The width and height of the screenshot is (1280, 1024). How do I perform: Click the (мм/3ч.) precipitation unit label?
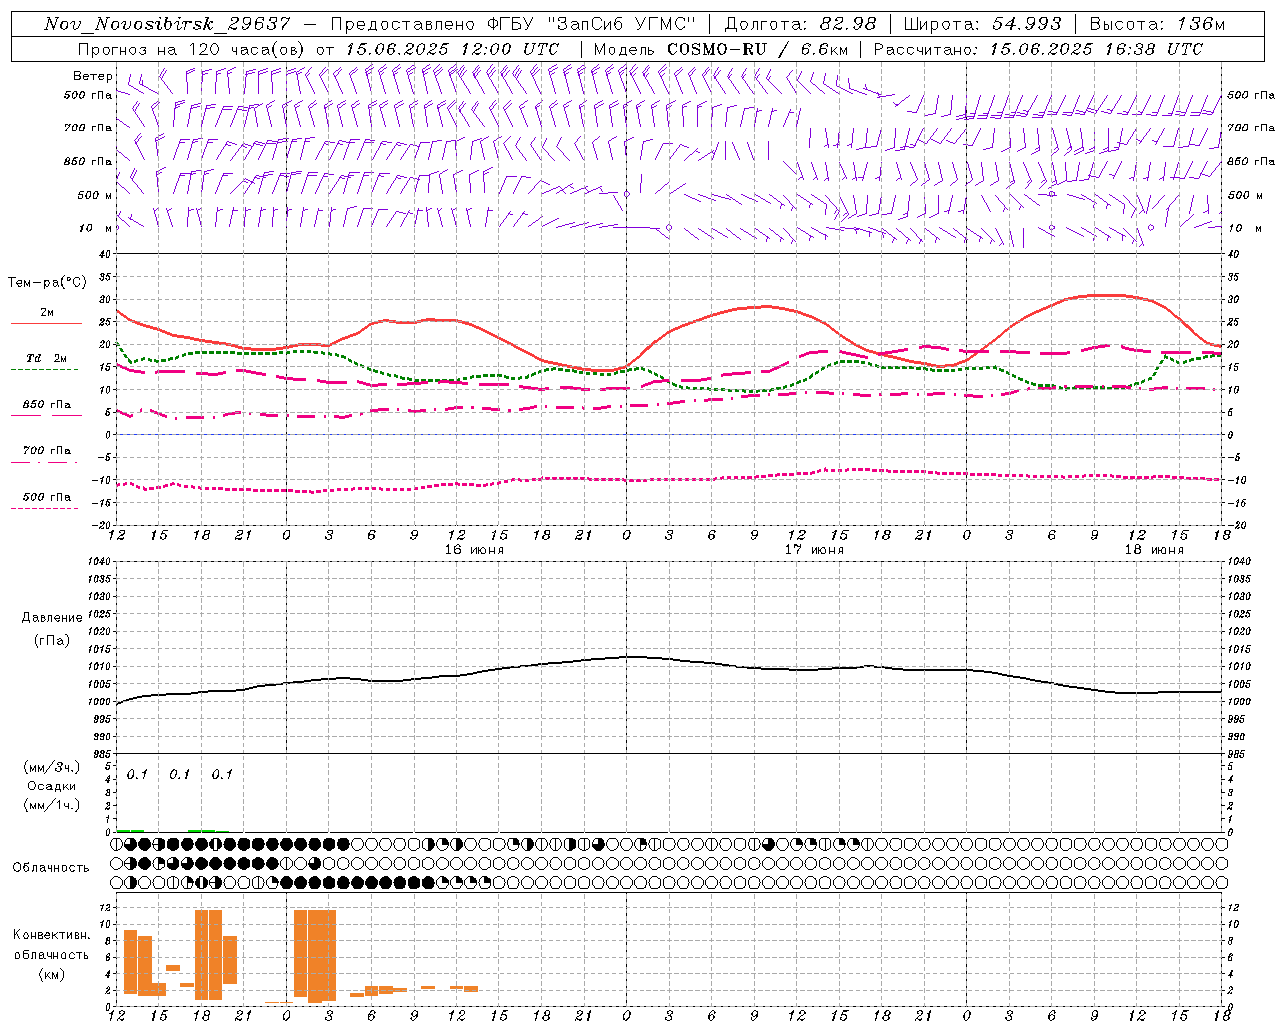[x=52, y=767]
